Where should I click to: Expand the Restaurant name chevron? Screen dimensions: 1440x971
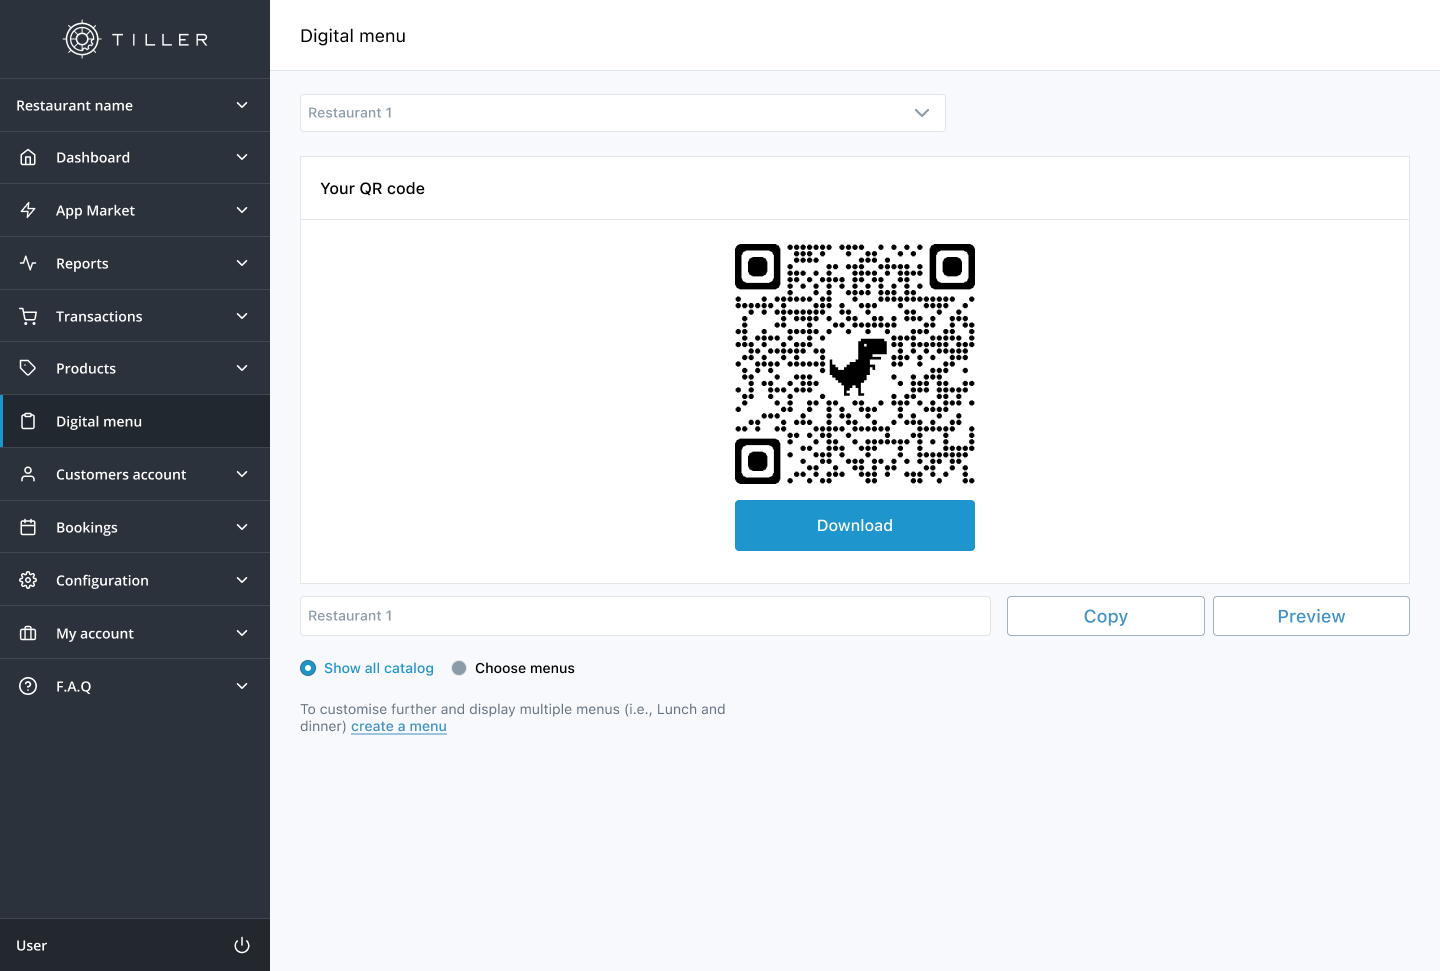click(242, 105)
